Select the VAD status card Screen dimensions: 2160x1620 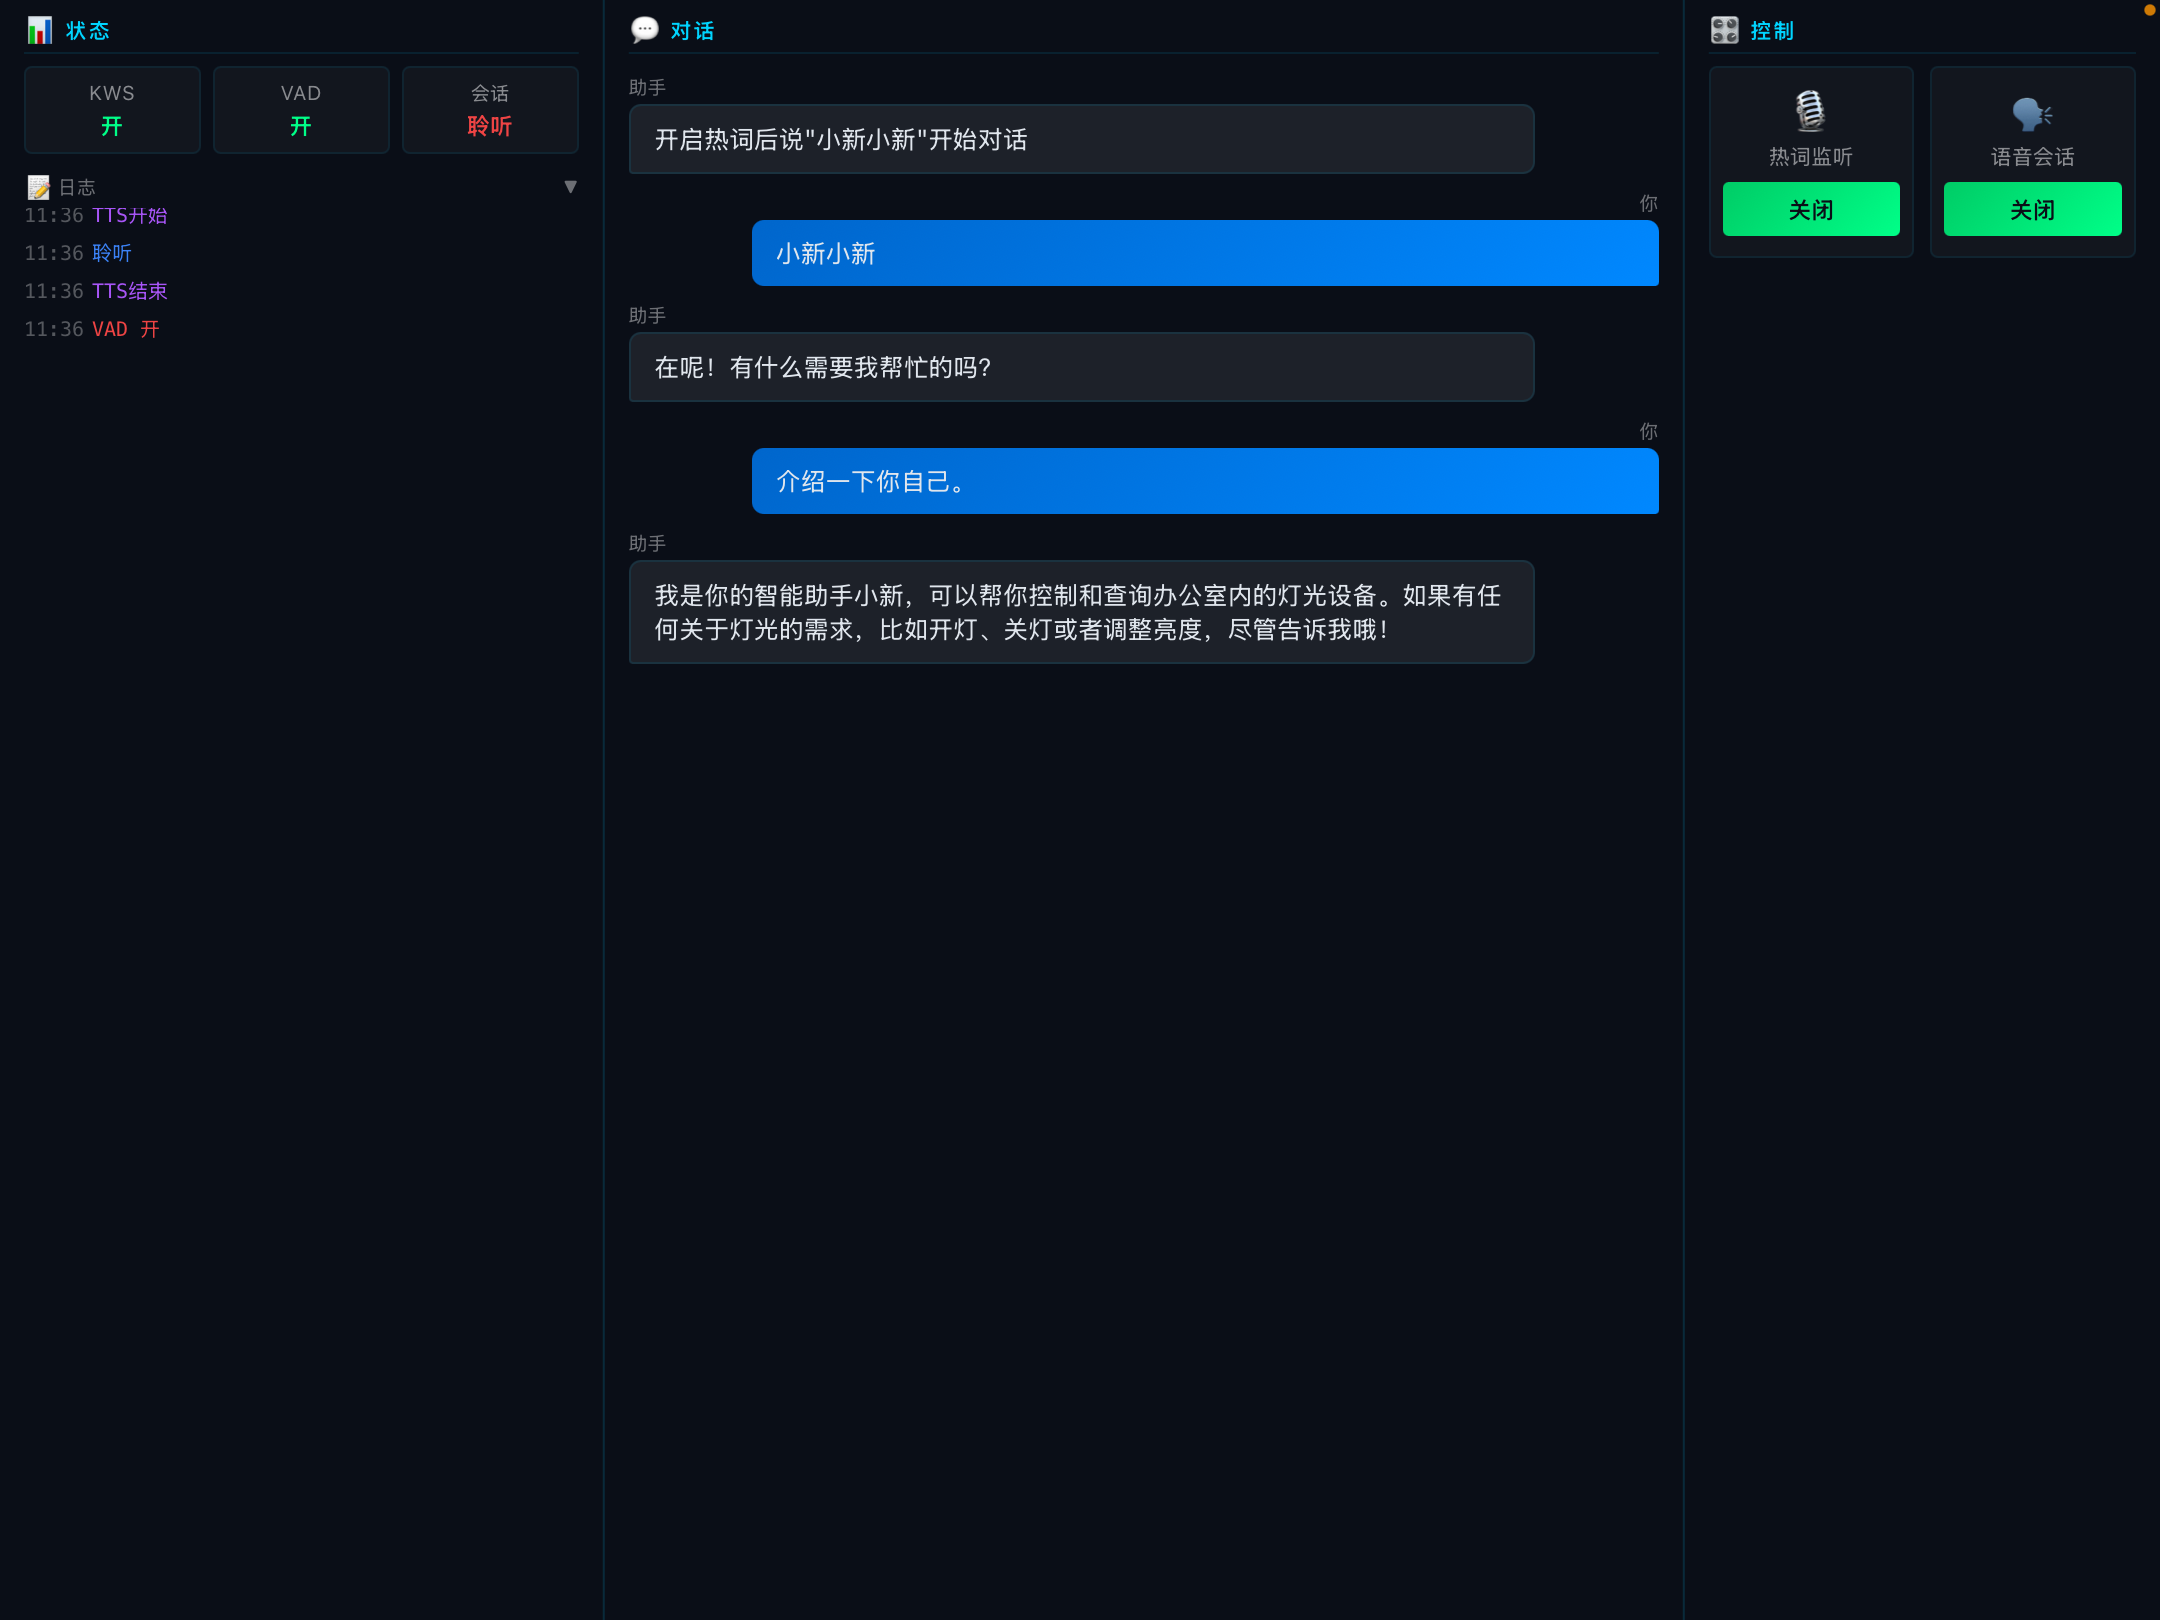point(301,110)
